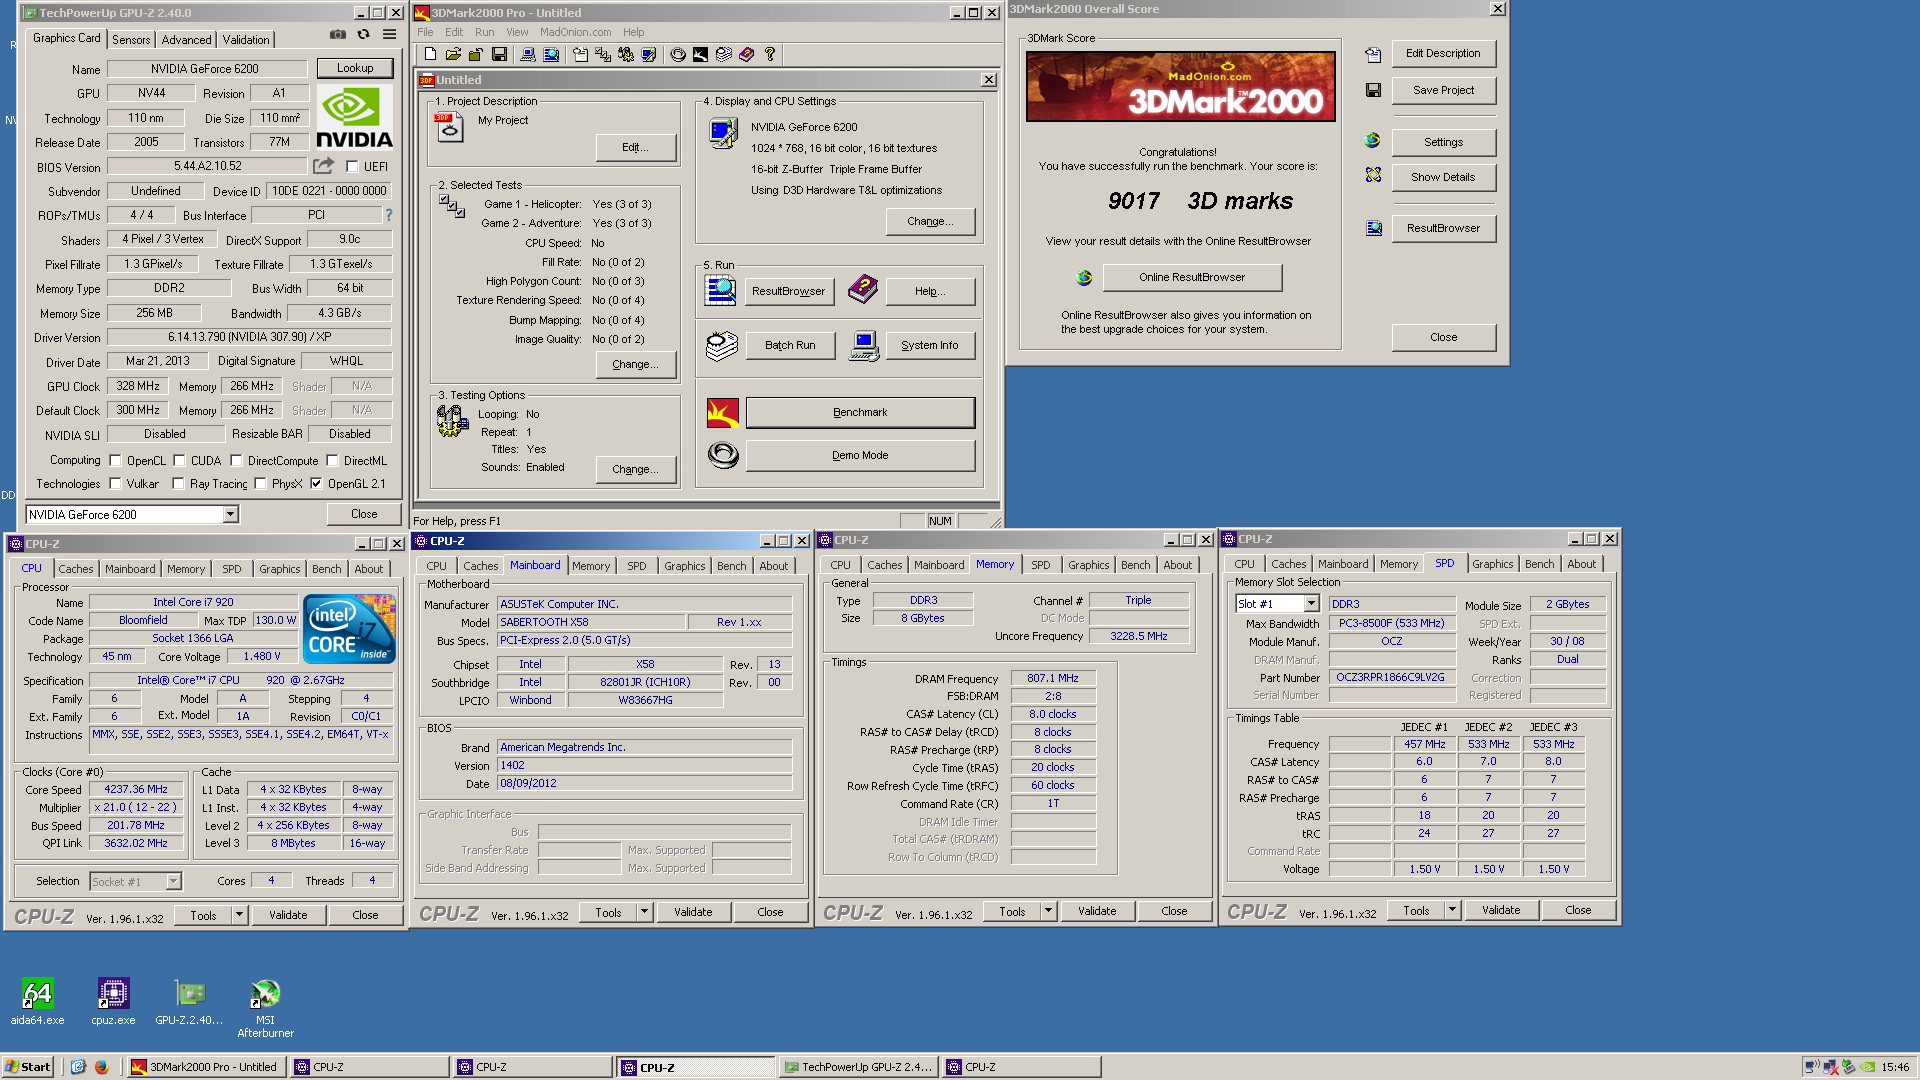
Task: Open aida64.exe desktop icon
Action: [x=37, y=1002]
